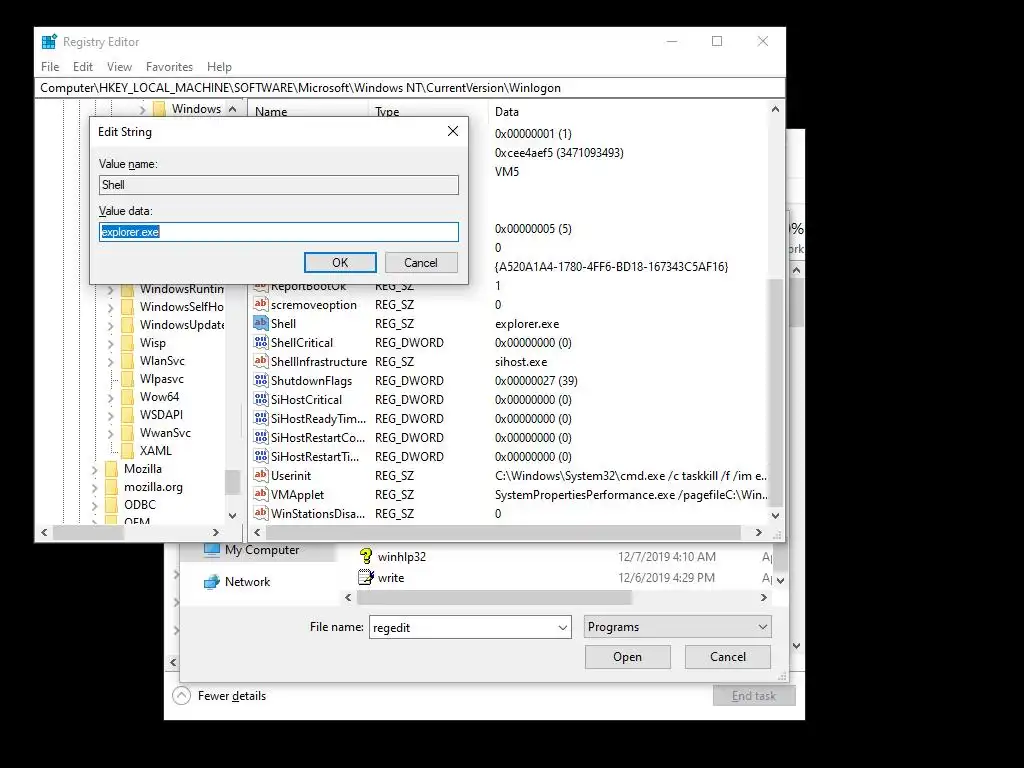This screenshot has width=1024, height=768.
Task: Click the ShellInfrastructure string icon
Action: [261, 361]
